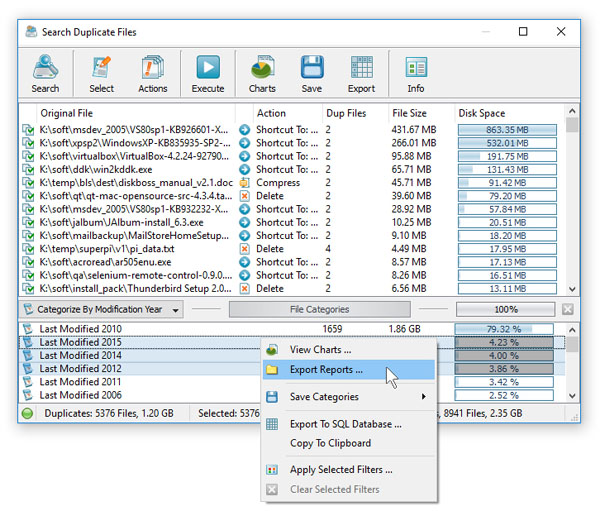
Task: Click category icon of Last Modified 2010
Action: point(28,329)
